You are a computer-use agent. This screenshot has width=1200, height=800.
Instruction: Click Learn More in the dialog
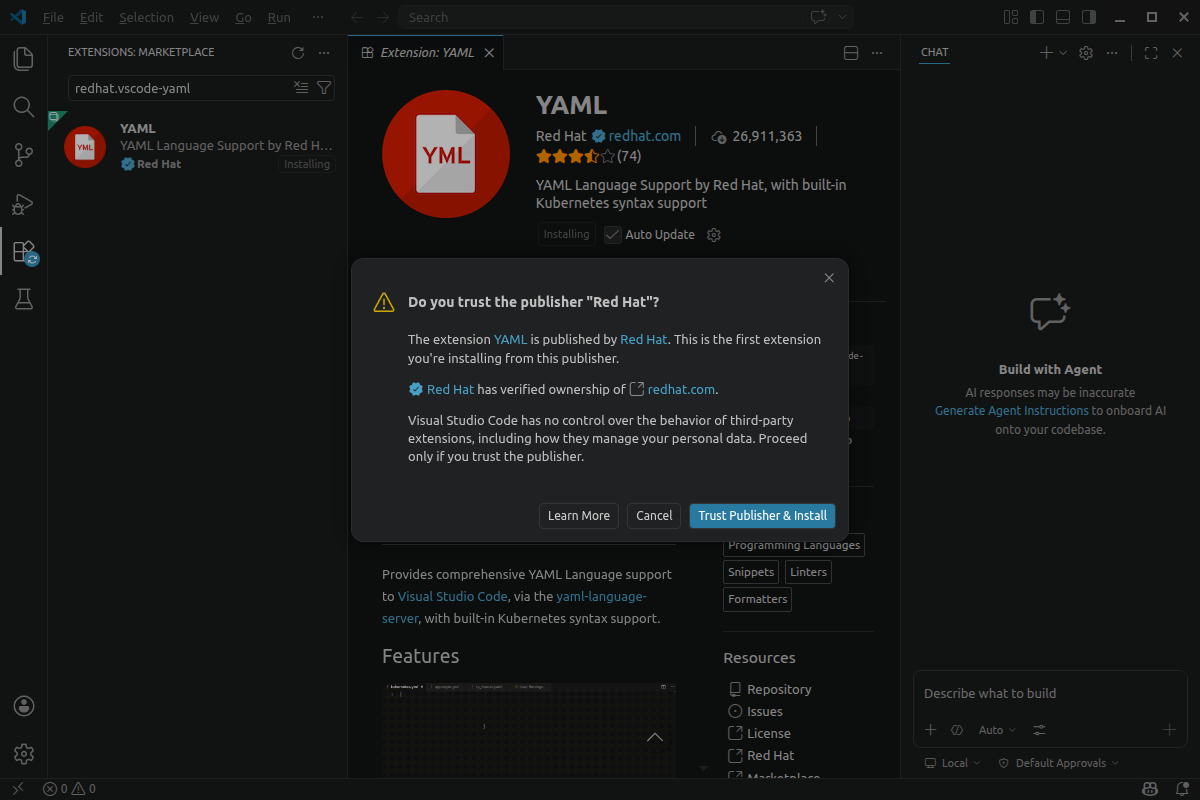click(x=579, y=516)
